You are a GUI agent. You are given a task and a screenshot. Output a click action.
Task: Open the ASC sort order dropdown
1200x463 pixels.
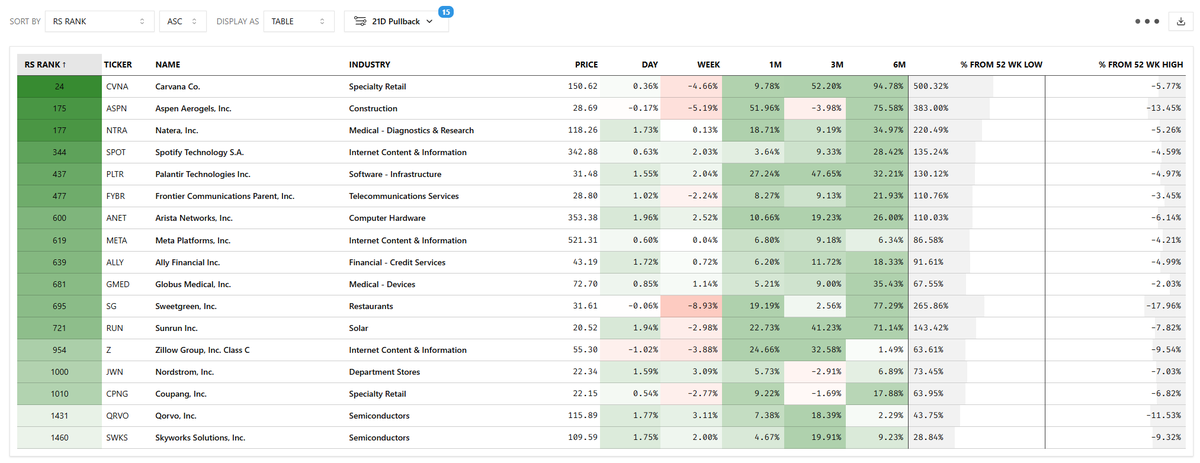[x=183, y=21]
